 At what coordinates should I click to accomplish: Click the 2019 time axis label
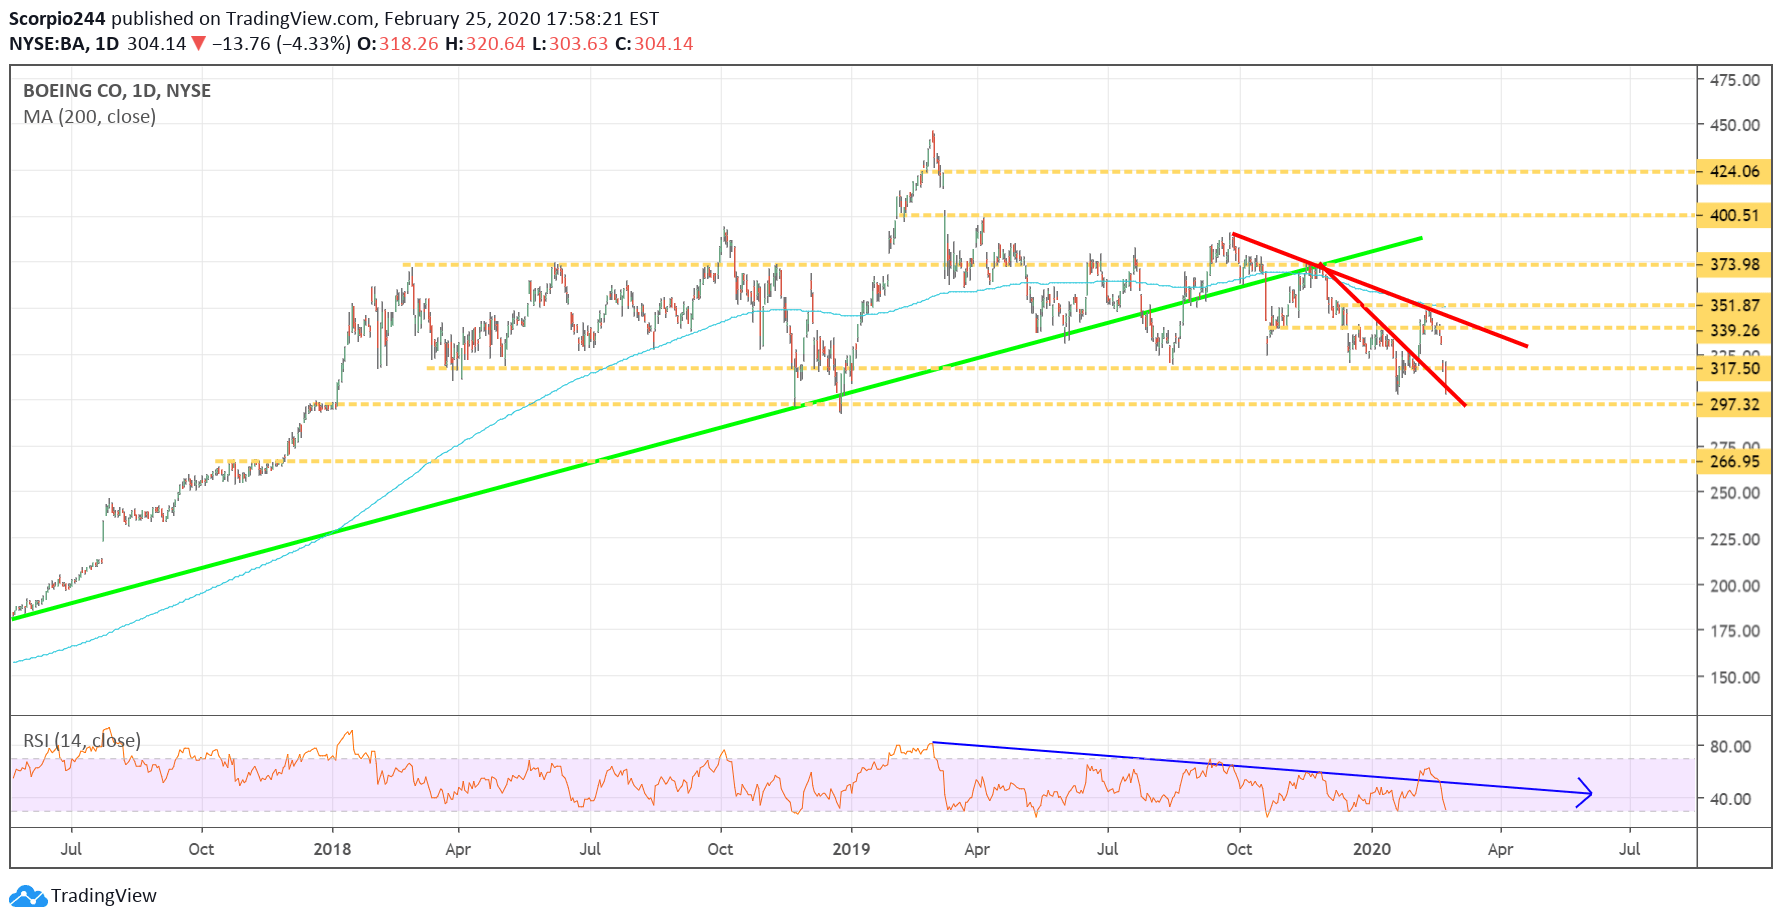pos(851,849)
